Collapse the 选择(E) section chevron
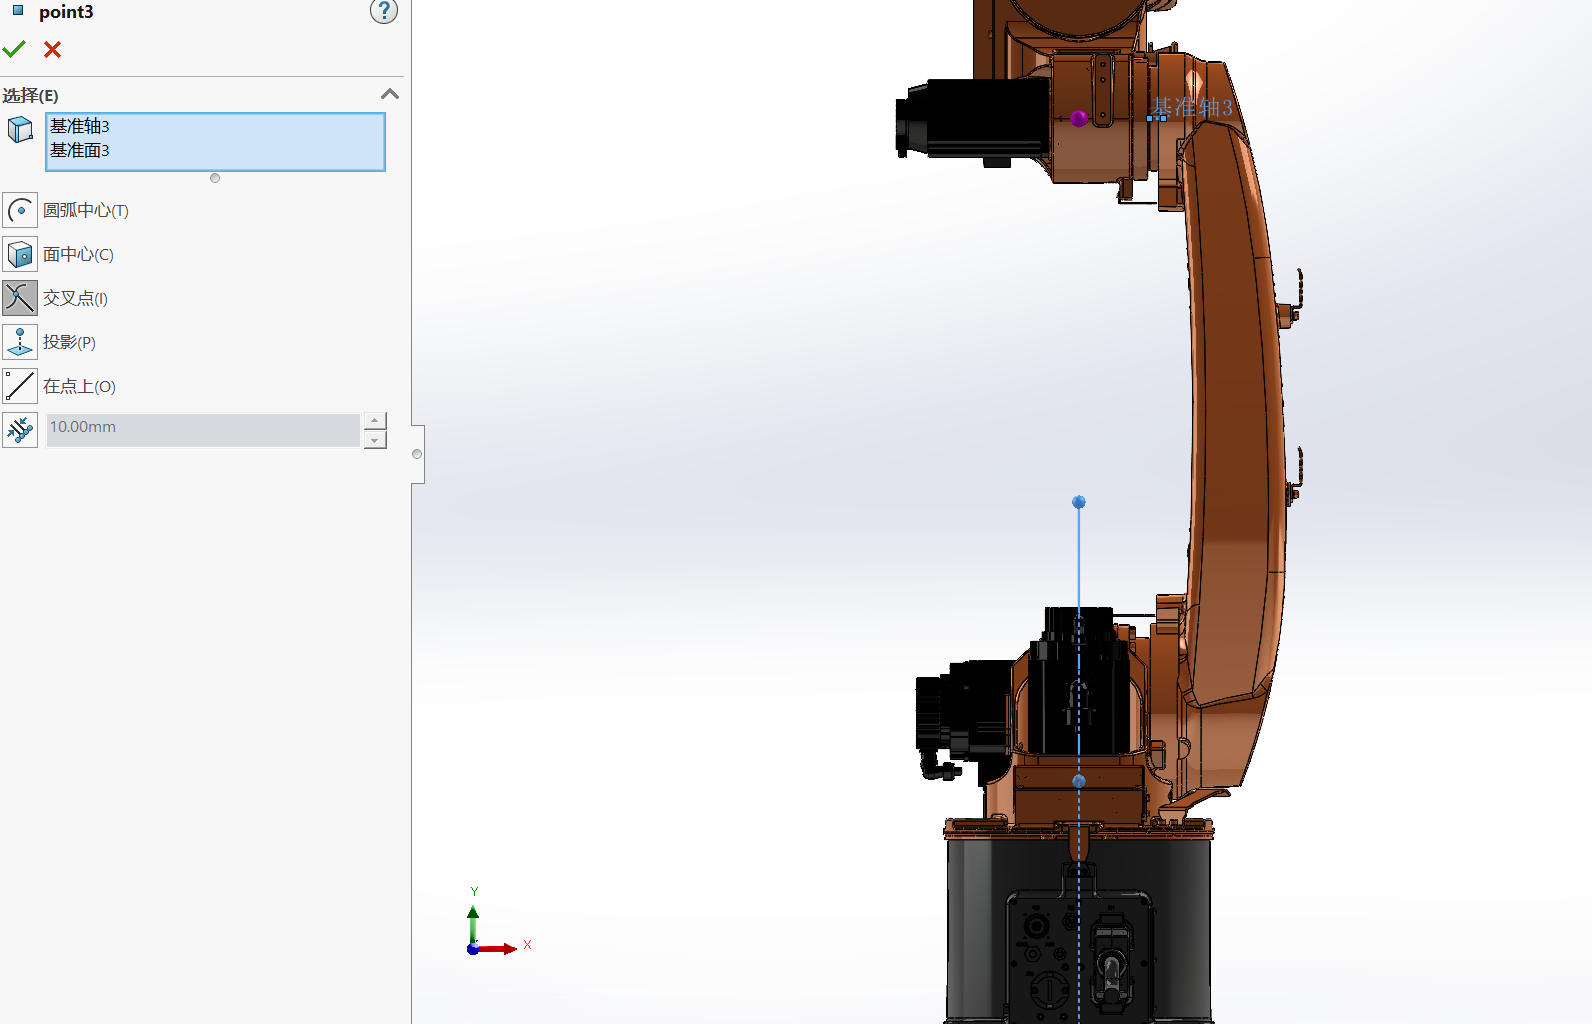Image resolution: width=1592 pixels, height=1024 pixels. click(390, 94)
